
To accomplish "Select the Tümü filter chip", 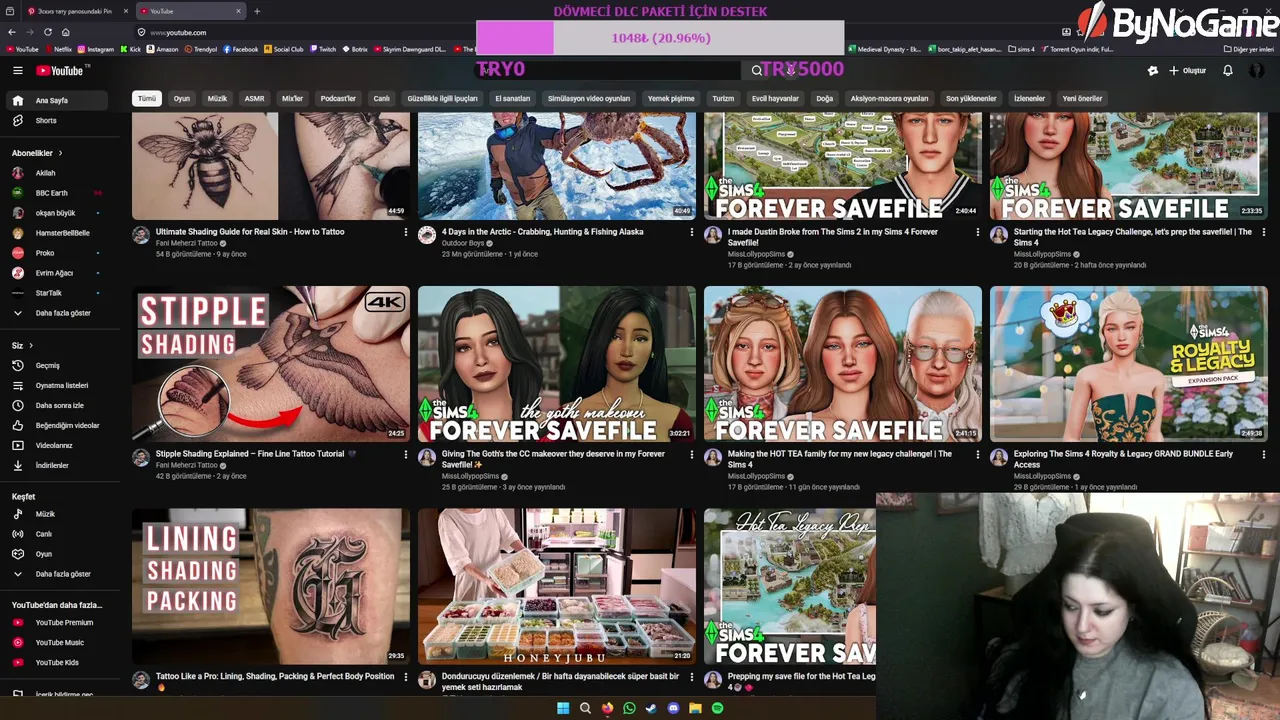I will tap(147, 99).
